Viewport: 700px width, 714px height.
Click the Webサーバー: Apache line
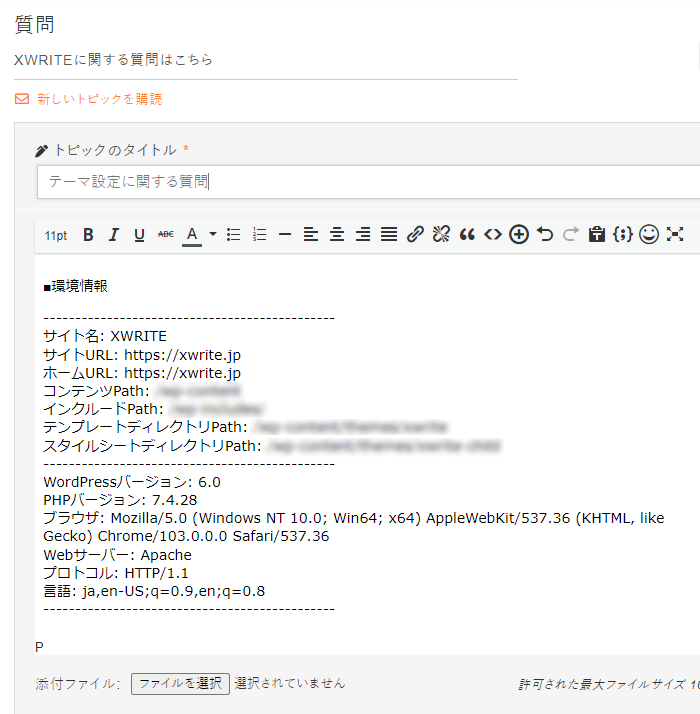point(118,555)
